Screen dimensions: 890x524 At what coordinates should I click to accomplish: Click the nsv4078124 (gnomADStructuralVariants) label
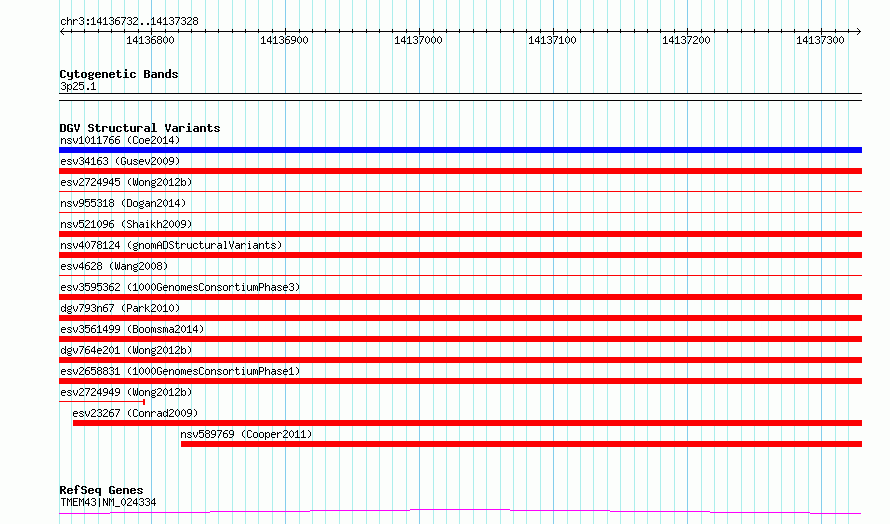[x=171, y=245]
